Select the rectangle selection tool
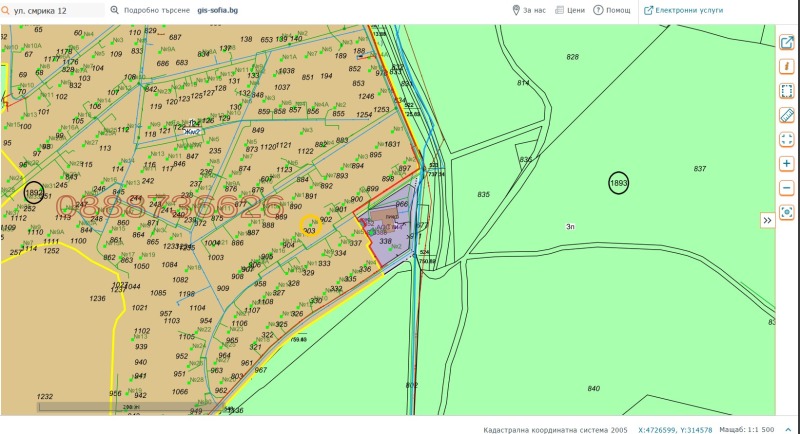The height and width of the screenshot is (434, 800). point(786,91)
